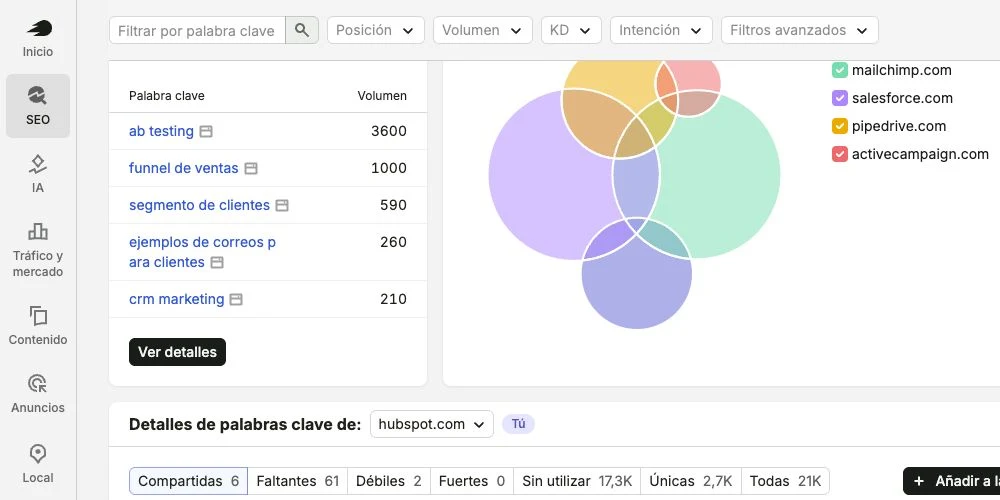Viewport: 1000px width, 500px height.
Task: Click the pipedrive.com legend label
Action: click(x=899, y=126)
